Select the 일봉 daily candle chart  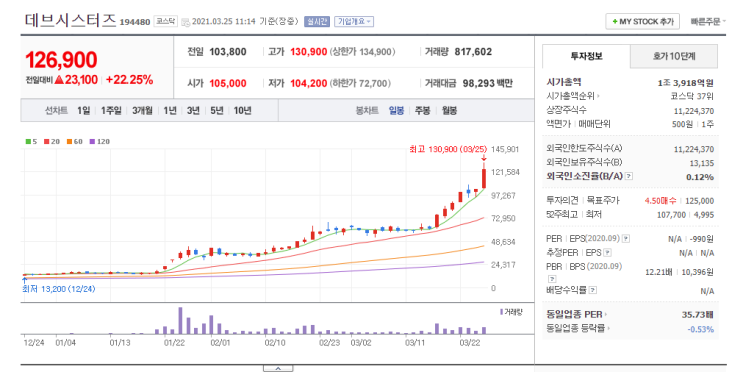pos(396,110)
